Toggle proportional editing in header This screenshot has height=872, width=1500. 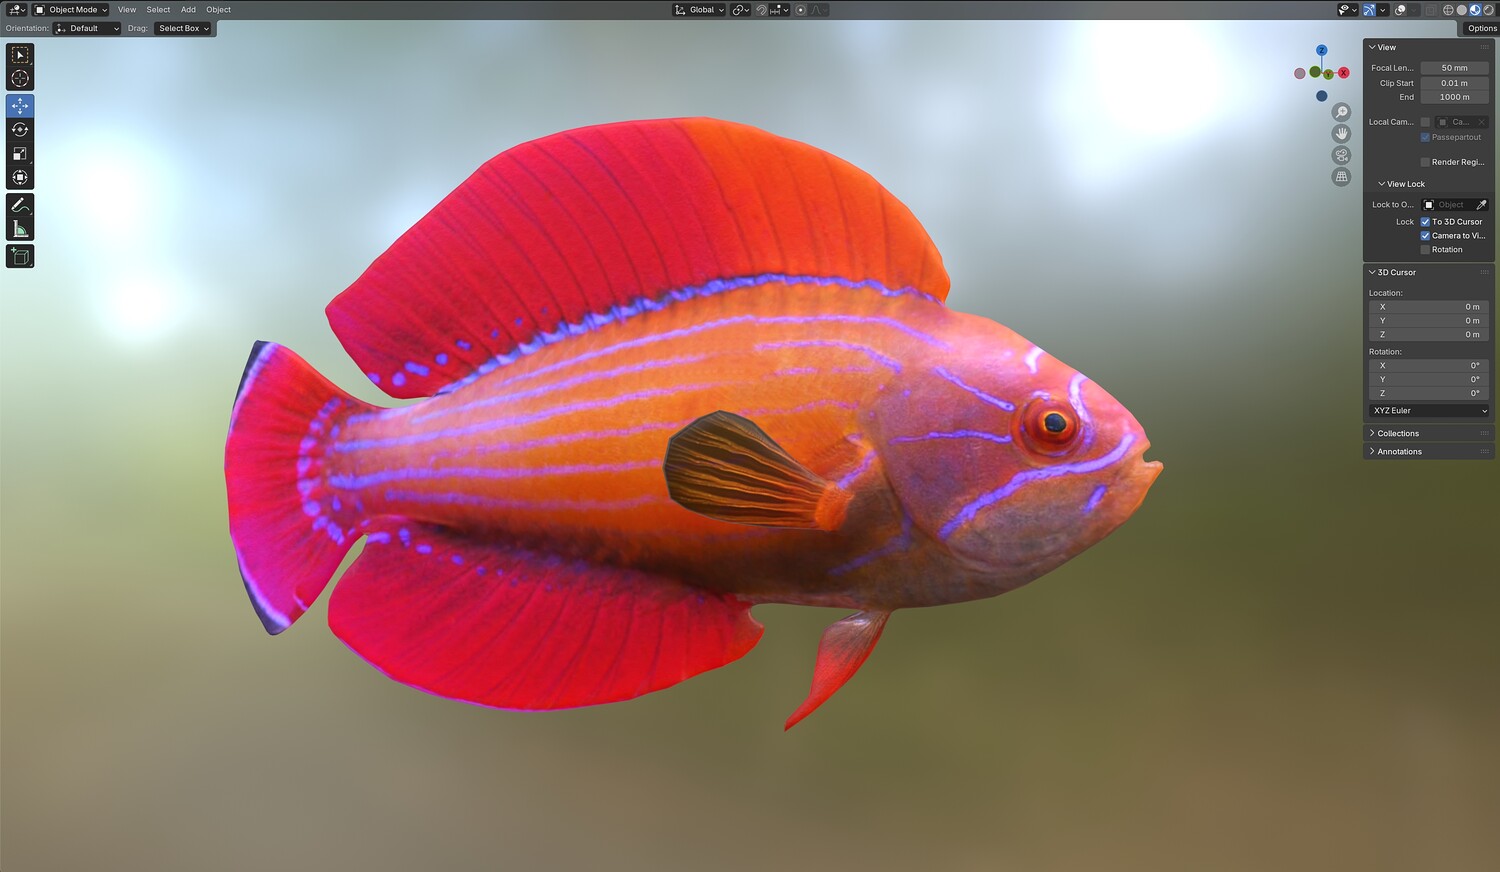801,10
